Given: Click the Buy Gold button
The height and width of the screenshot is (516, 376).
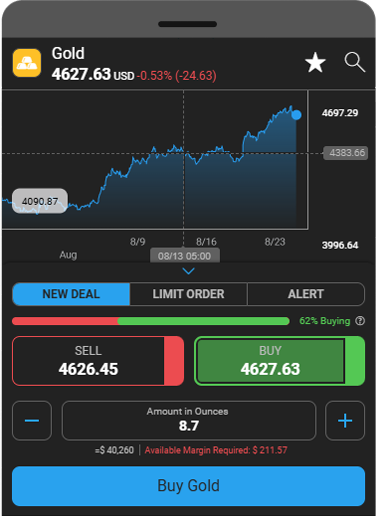Looking at the screenshot, I should tap(189, 486).
